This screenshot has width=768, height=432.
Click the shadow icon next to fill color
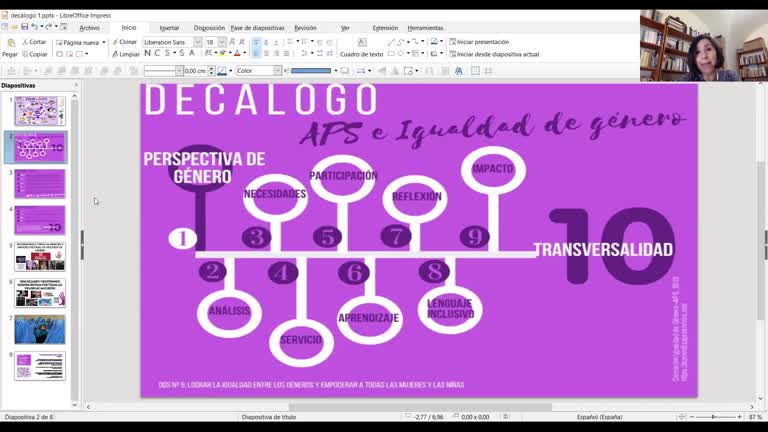(x=345, y=71)
